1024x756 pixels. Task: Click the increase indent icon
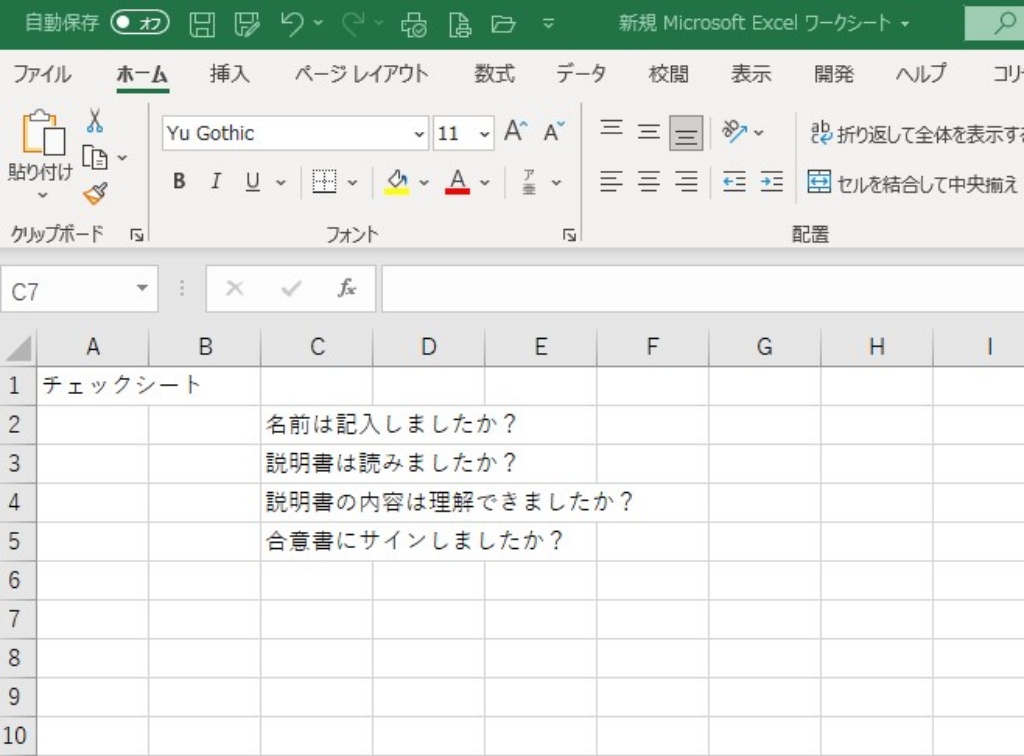[772, 181]
